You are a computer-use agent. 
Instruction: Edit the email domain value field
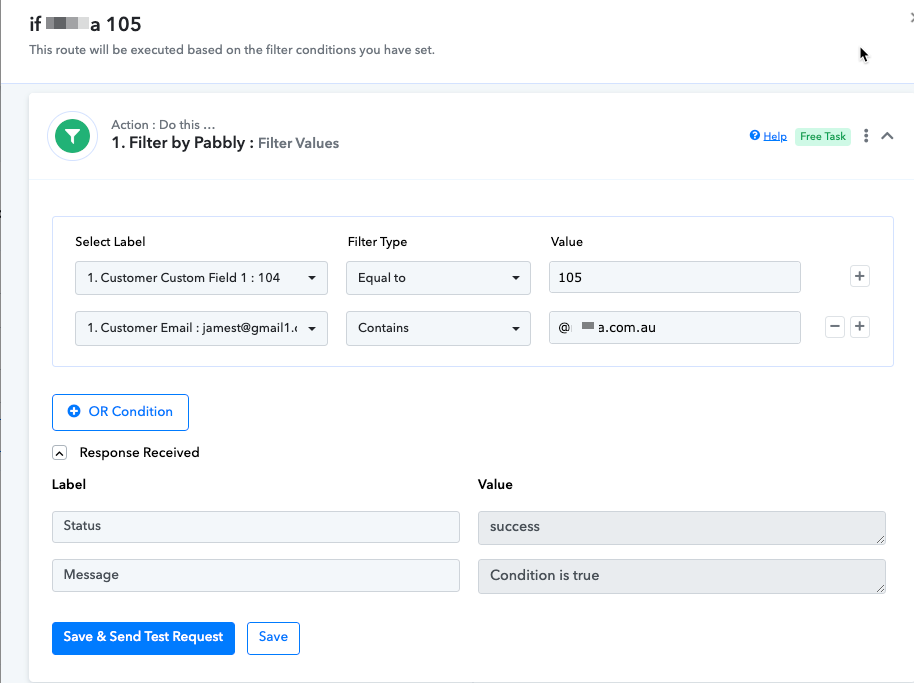tap(674, 328)
